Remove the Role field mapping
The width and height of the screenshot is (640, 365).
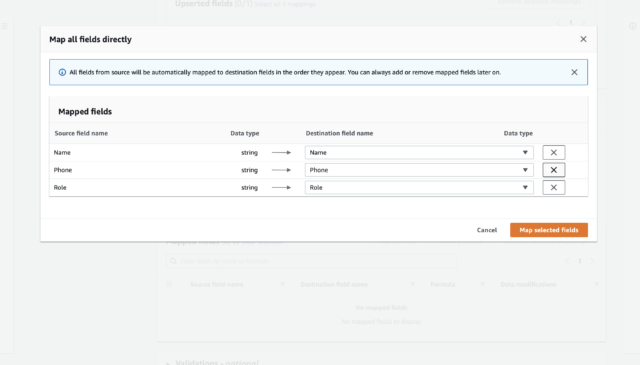pyautogui.click(x=553, y=187)
